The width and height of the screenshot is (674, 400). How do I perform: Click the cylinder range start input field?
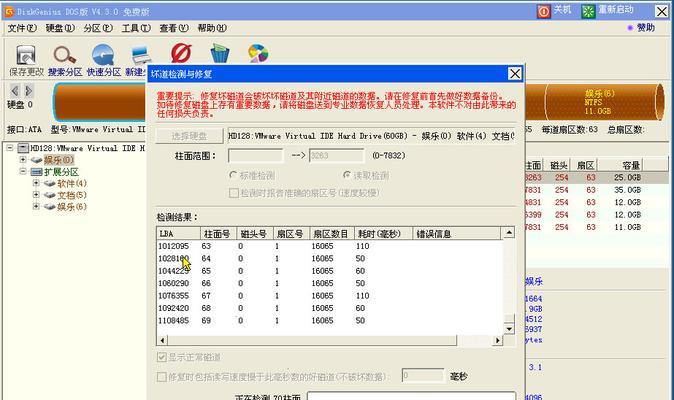point(255,156)
